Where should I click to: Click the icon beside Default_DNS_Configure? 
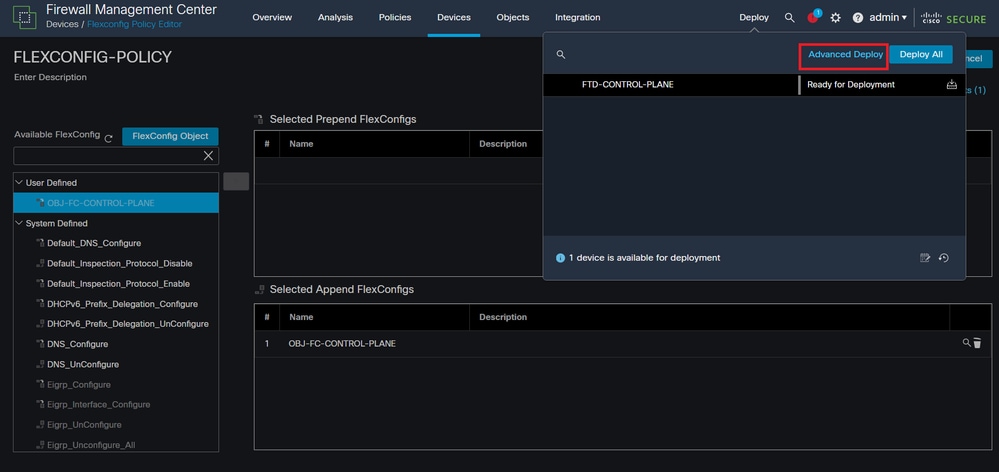click(x=40, y=243)
